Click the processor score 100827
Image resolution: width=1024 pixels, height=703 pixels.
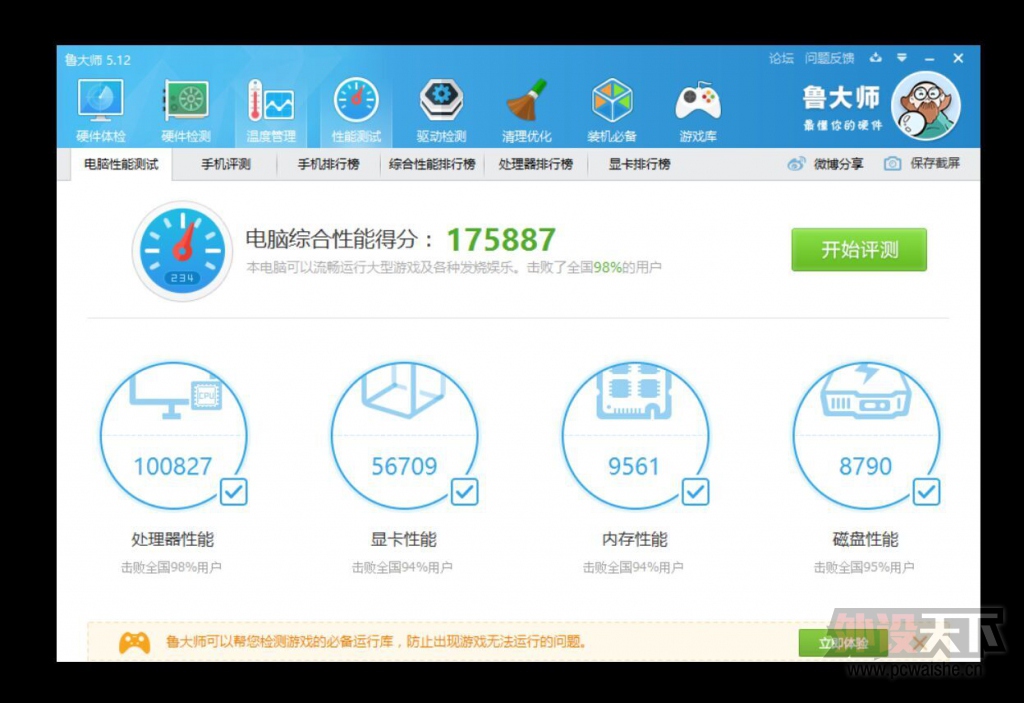173,466
